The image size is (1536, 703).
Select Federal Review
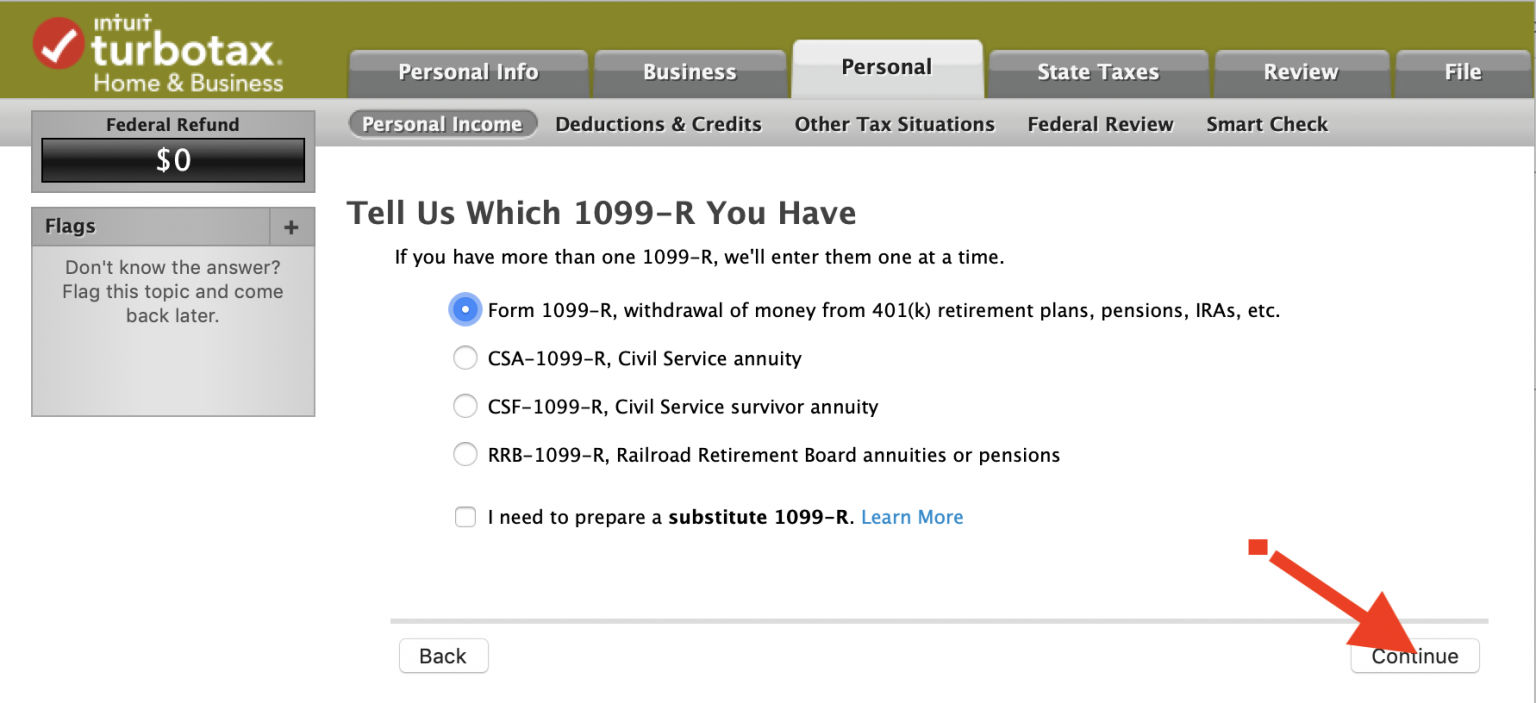point(1100,123)
